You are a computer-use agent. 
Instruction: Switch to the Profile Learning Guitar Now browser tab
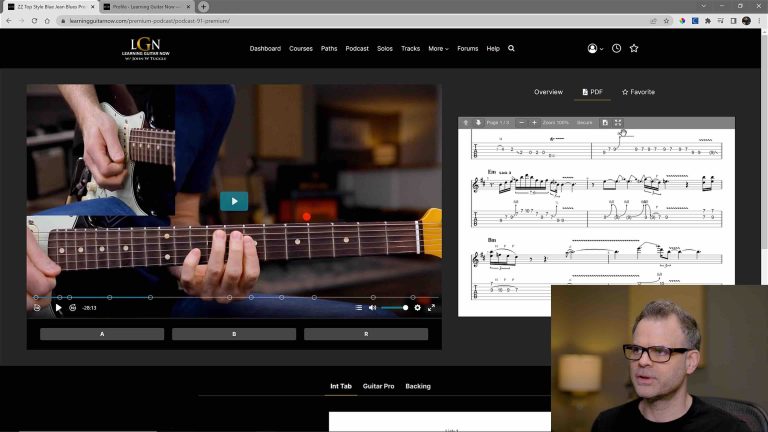coord(146,7)
